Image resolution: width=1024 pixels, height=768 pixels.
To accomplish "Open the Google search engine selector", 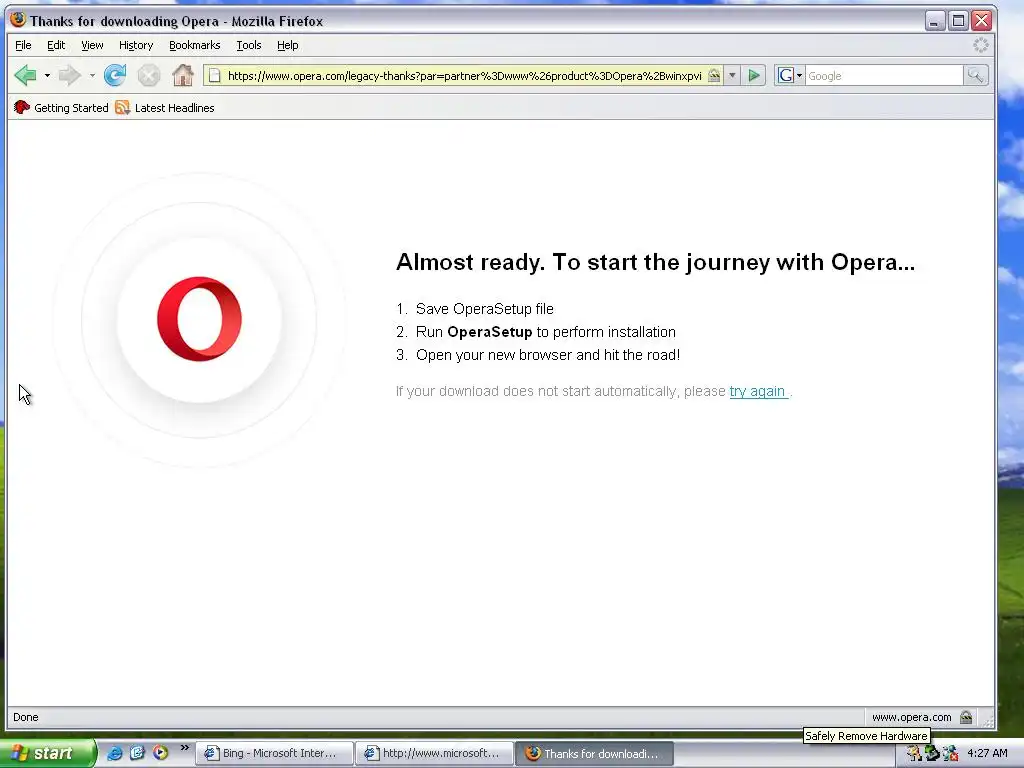I will (790, 76).
